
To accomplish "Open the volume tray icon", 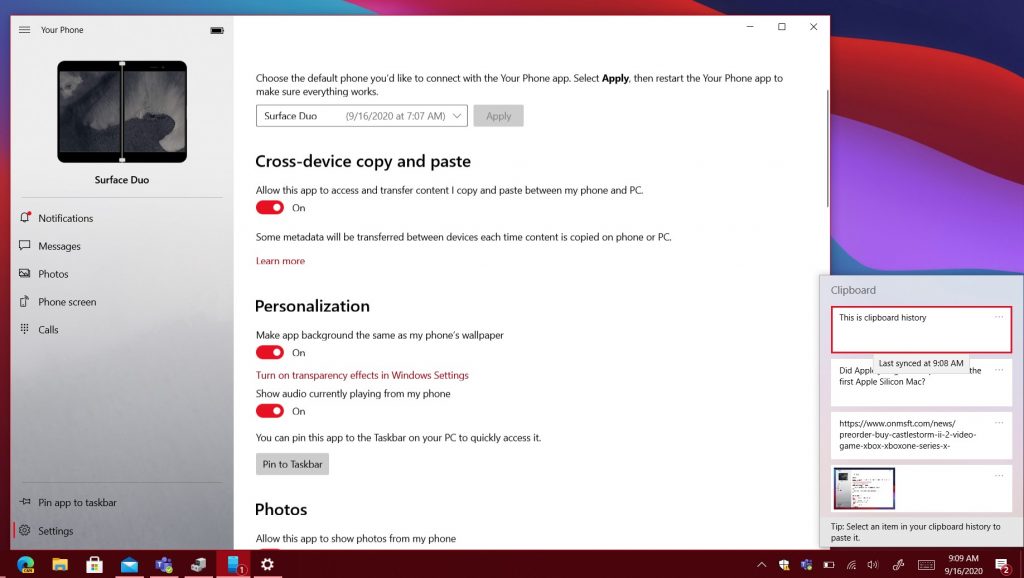I will pyautogui.click(x=873, y=565).
